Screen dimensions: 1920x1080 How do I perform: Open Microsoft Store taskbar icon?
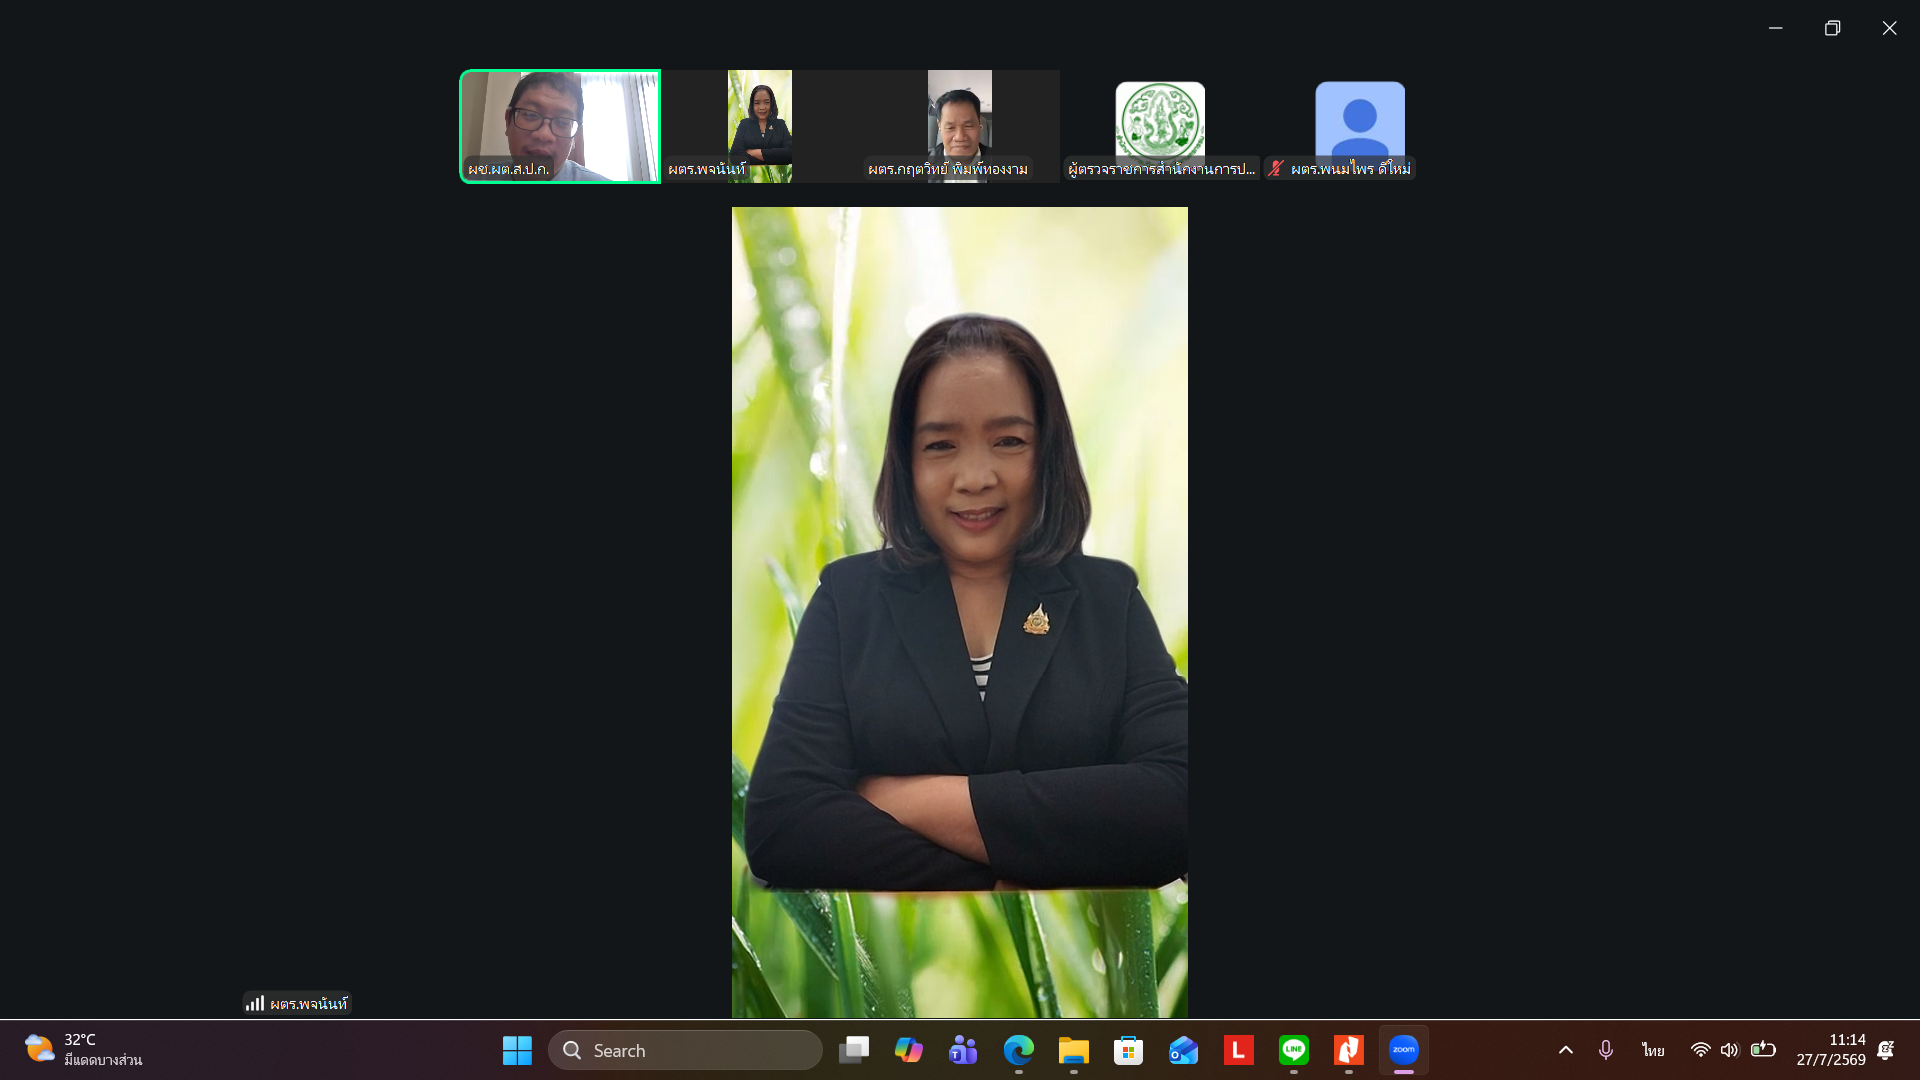[x=1128, y=1050]
